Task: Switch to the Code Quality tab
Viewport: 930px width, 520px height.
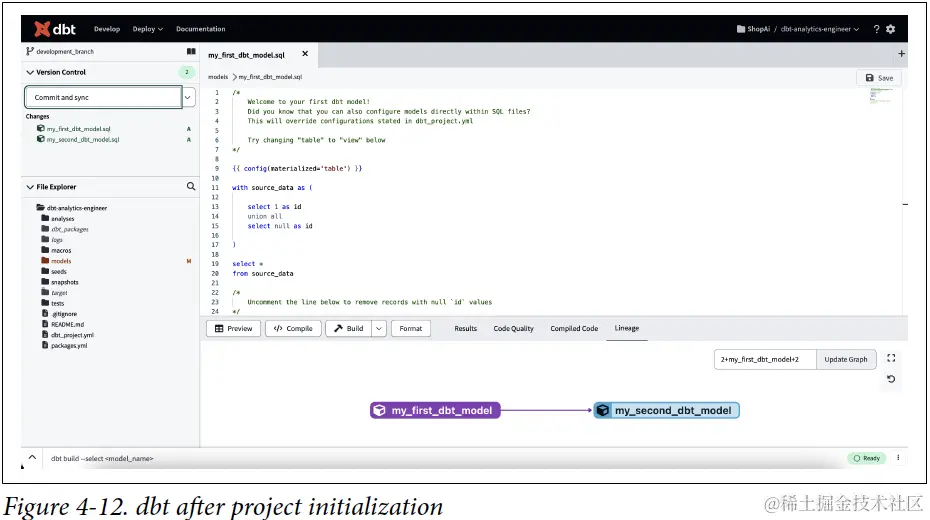Action: coord(514,328)
